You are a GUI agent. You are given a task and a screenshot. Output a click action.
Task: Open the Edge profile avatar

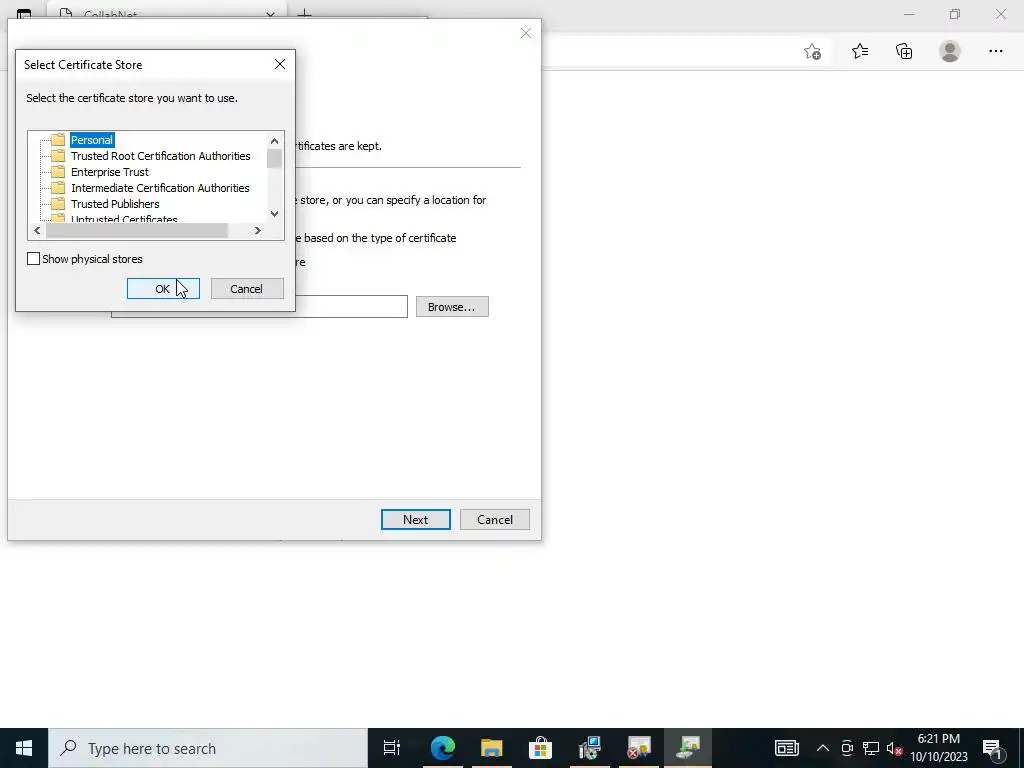(950, 51)
